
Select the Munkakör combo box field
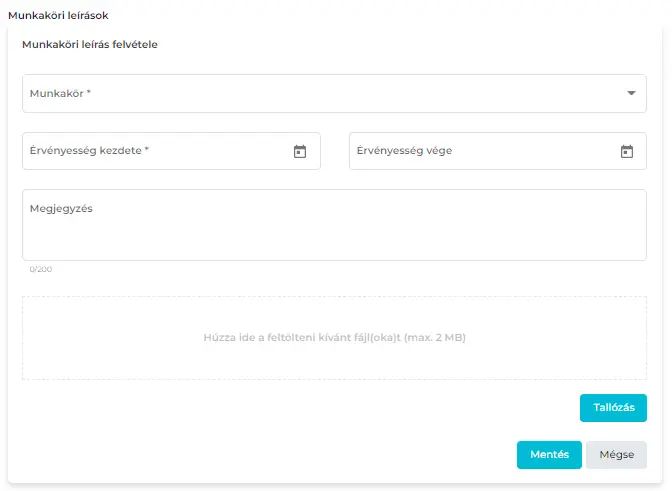[x=320, y=93]
